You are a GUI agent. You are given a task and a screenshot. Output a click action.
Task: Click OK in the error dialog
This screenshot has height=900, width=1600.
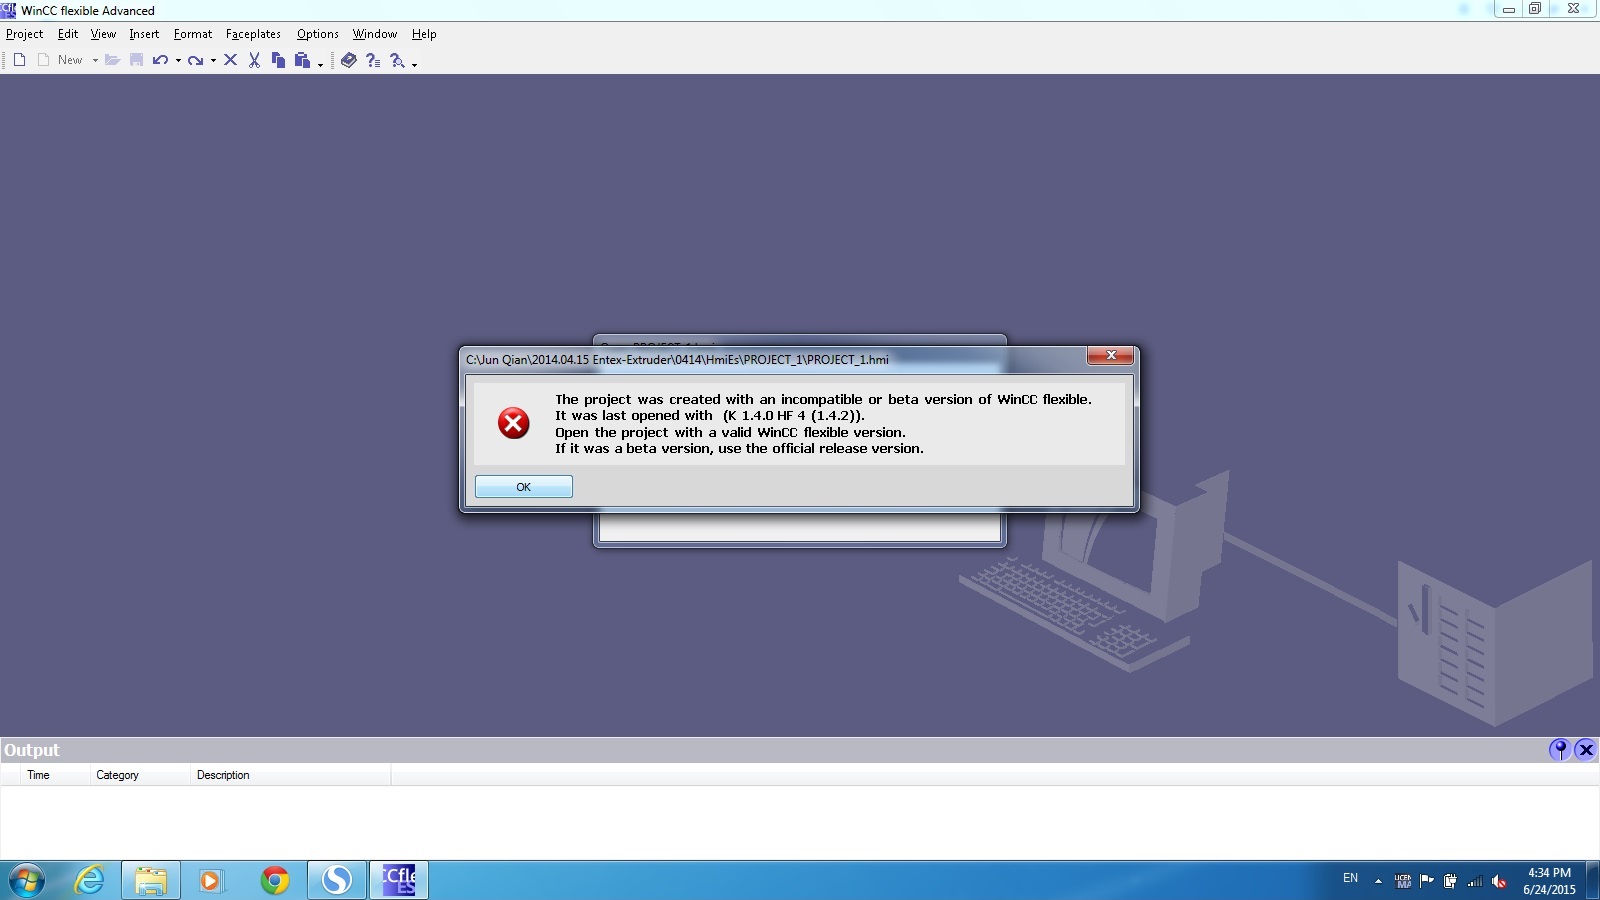[x=523, y=487]
